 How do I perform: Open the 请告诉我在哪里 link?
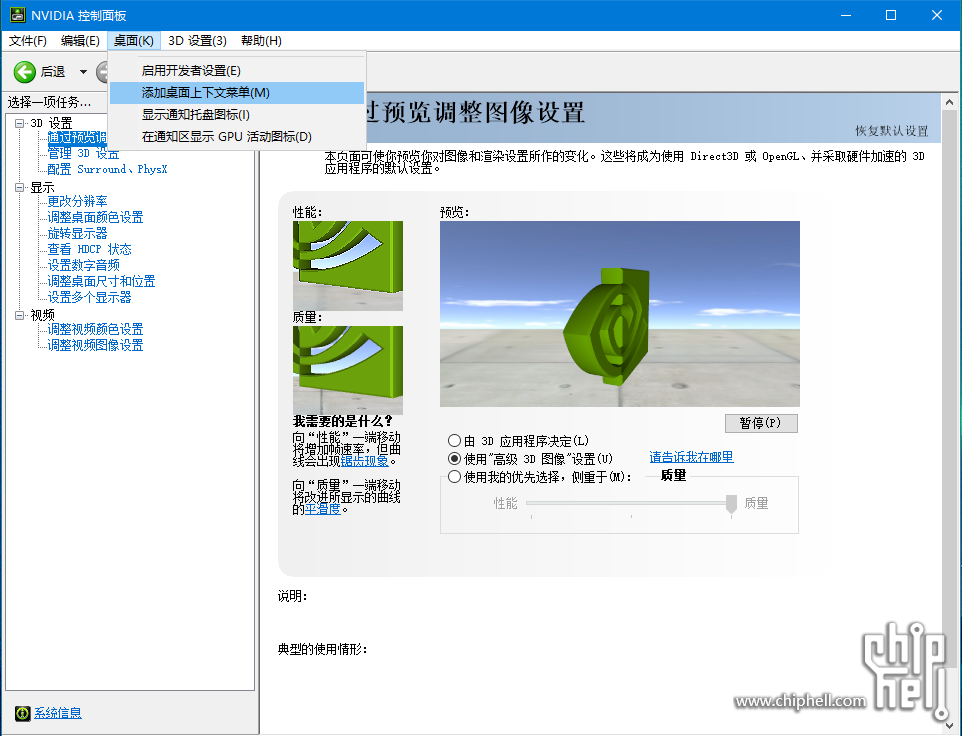click(x=691, y=457)
